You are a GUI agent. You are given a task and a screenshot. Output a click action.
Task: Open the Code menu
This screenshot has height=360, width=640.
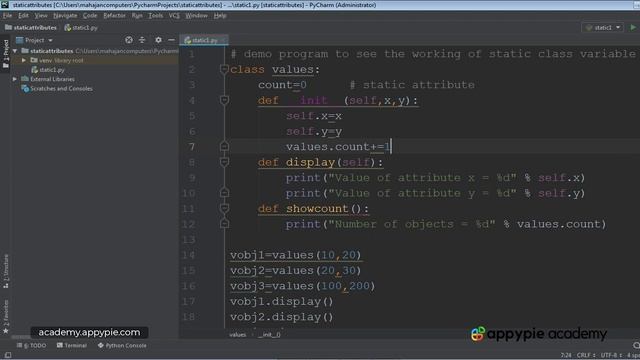pyautogui.click(x=90, y=16)
